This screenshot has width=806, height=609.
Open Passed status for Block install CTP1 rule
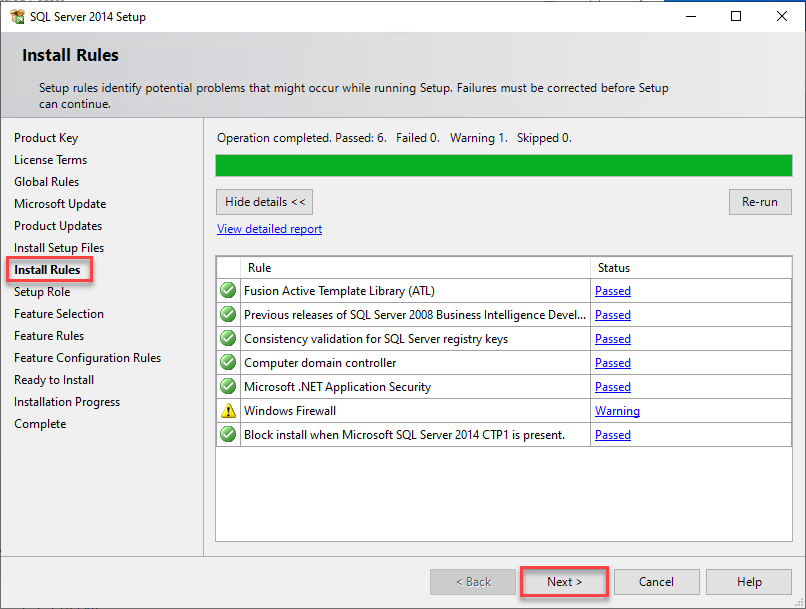point(613,435)
